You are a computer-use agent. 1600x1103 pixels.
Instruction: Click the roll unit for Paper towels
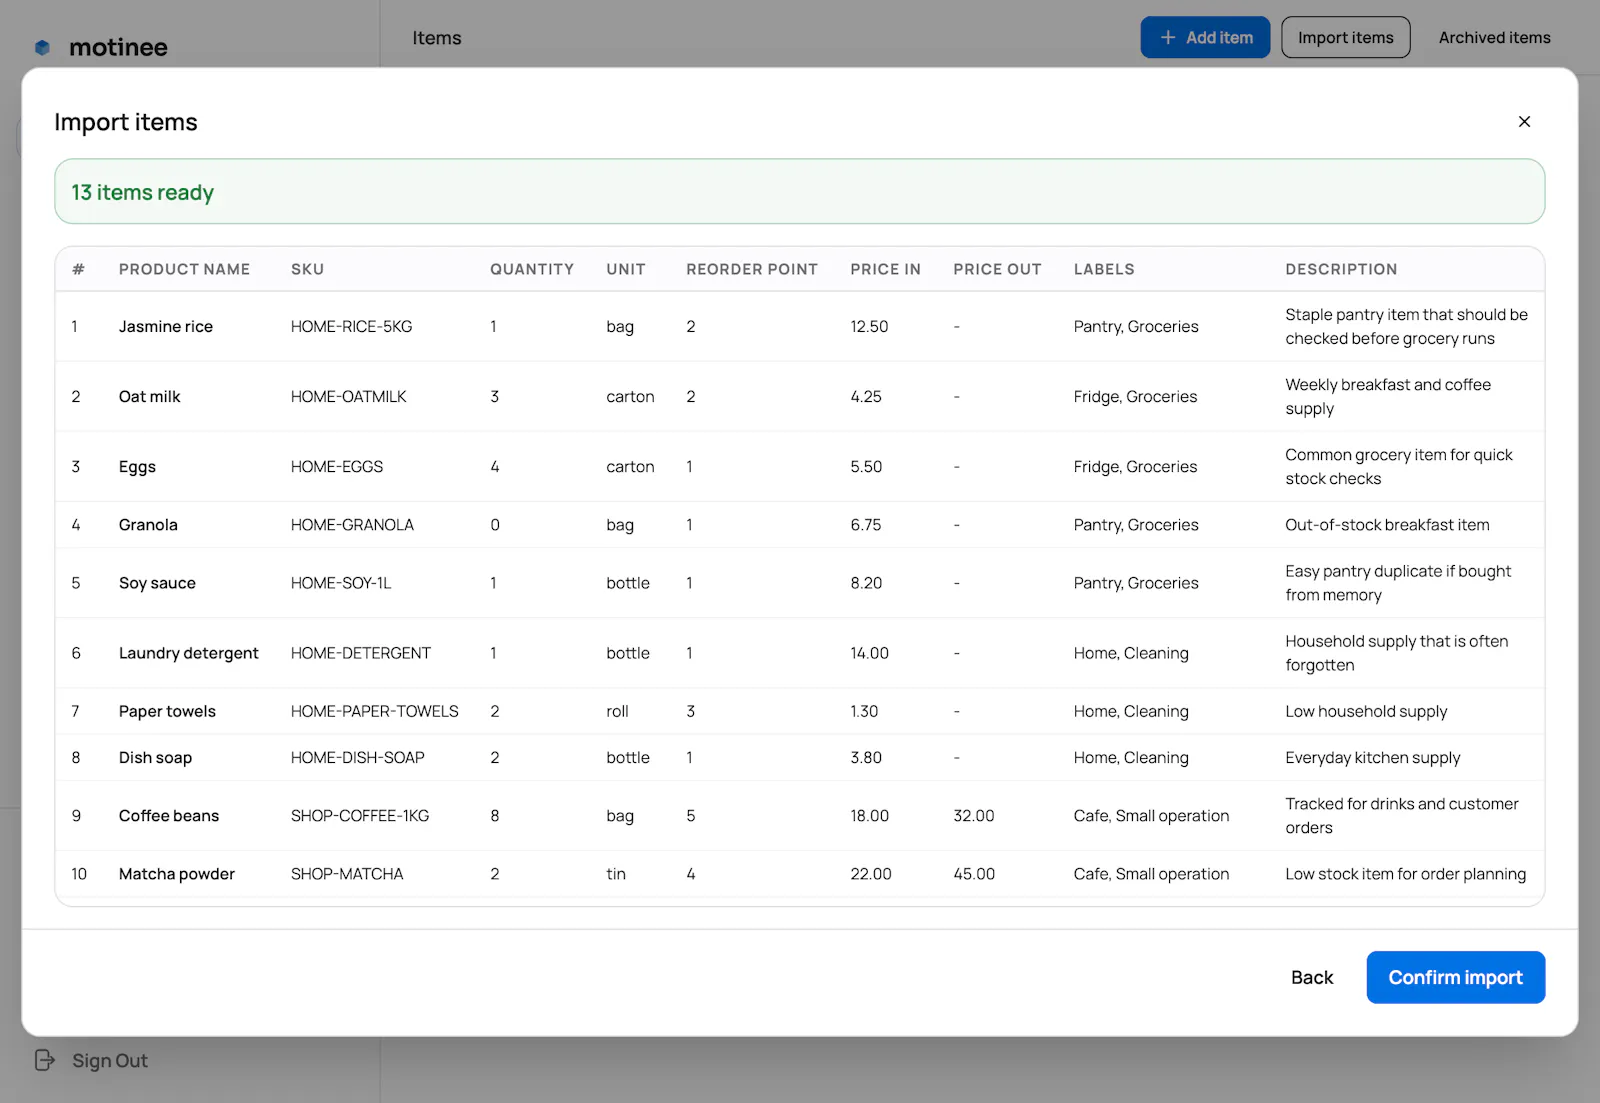pyautogui.click(x=617, y=711)
